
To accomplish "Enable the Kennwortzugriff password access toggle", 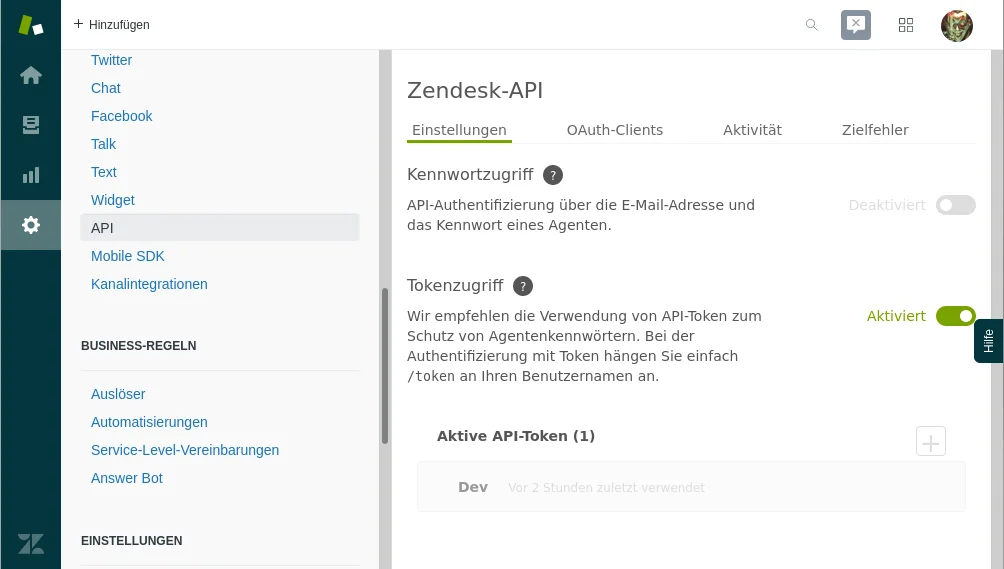I will click(955, 205).
